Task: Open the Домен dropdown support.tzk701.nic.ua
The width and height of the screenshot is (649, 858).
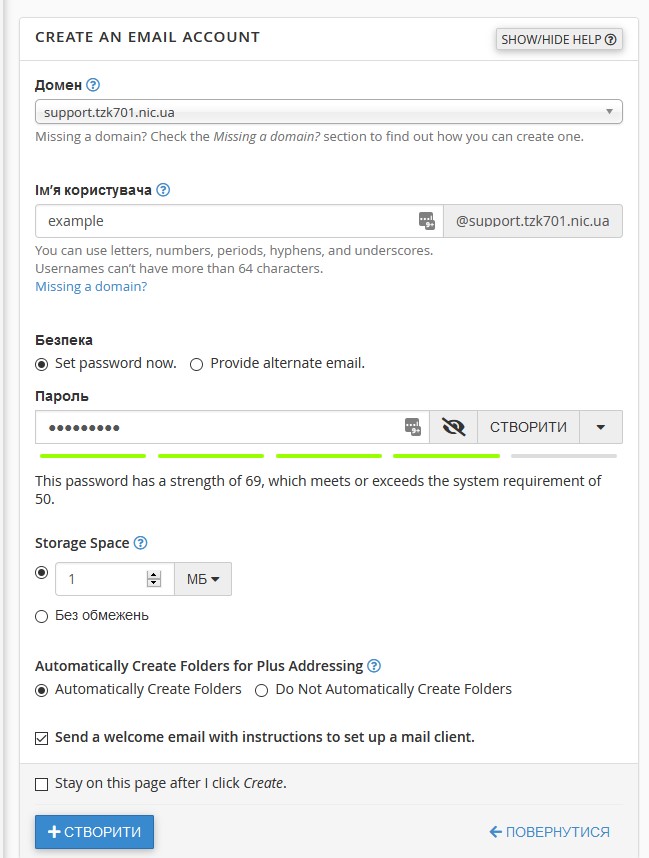Action: pyautogui.click(x=328, y=112)
